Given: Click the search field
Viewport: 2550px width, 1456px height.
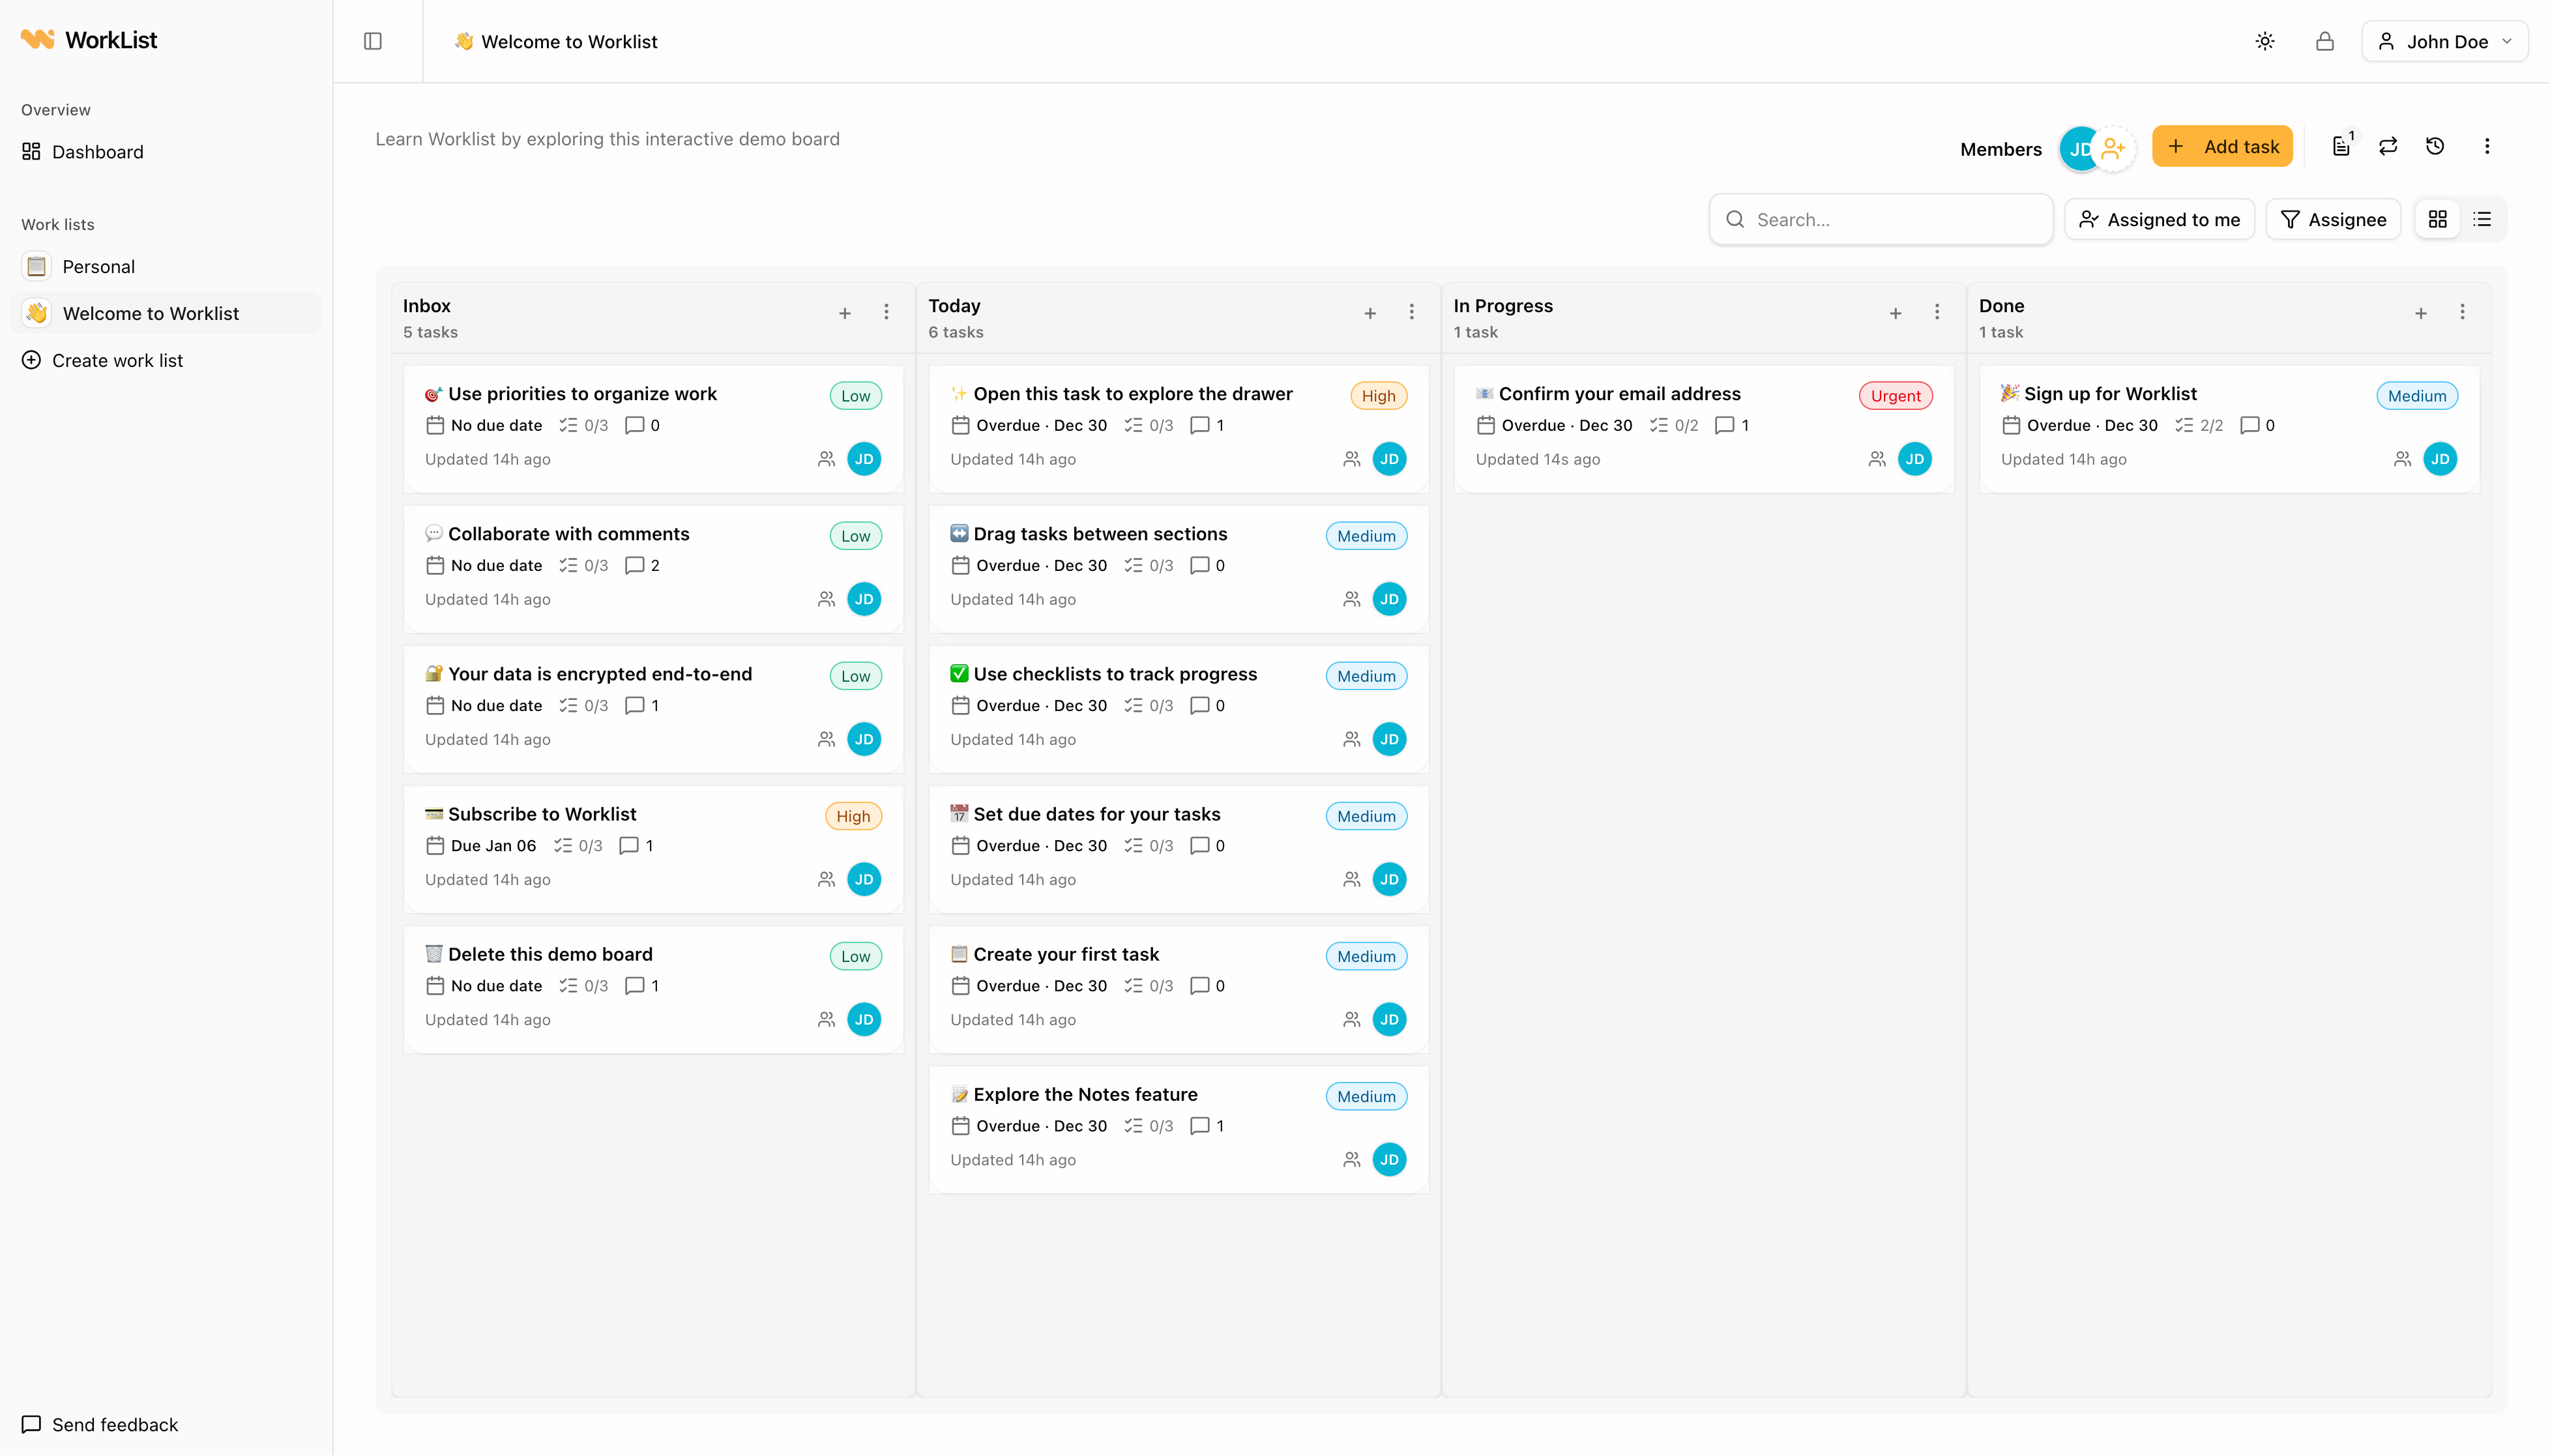Looking at the screenshot, I should [1880, 219].
